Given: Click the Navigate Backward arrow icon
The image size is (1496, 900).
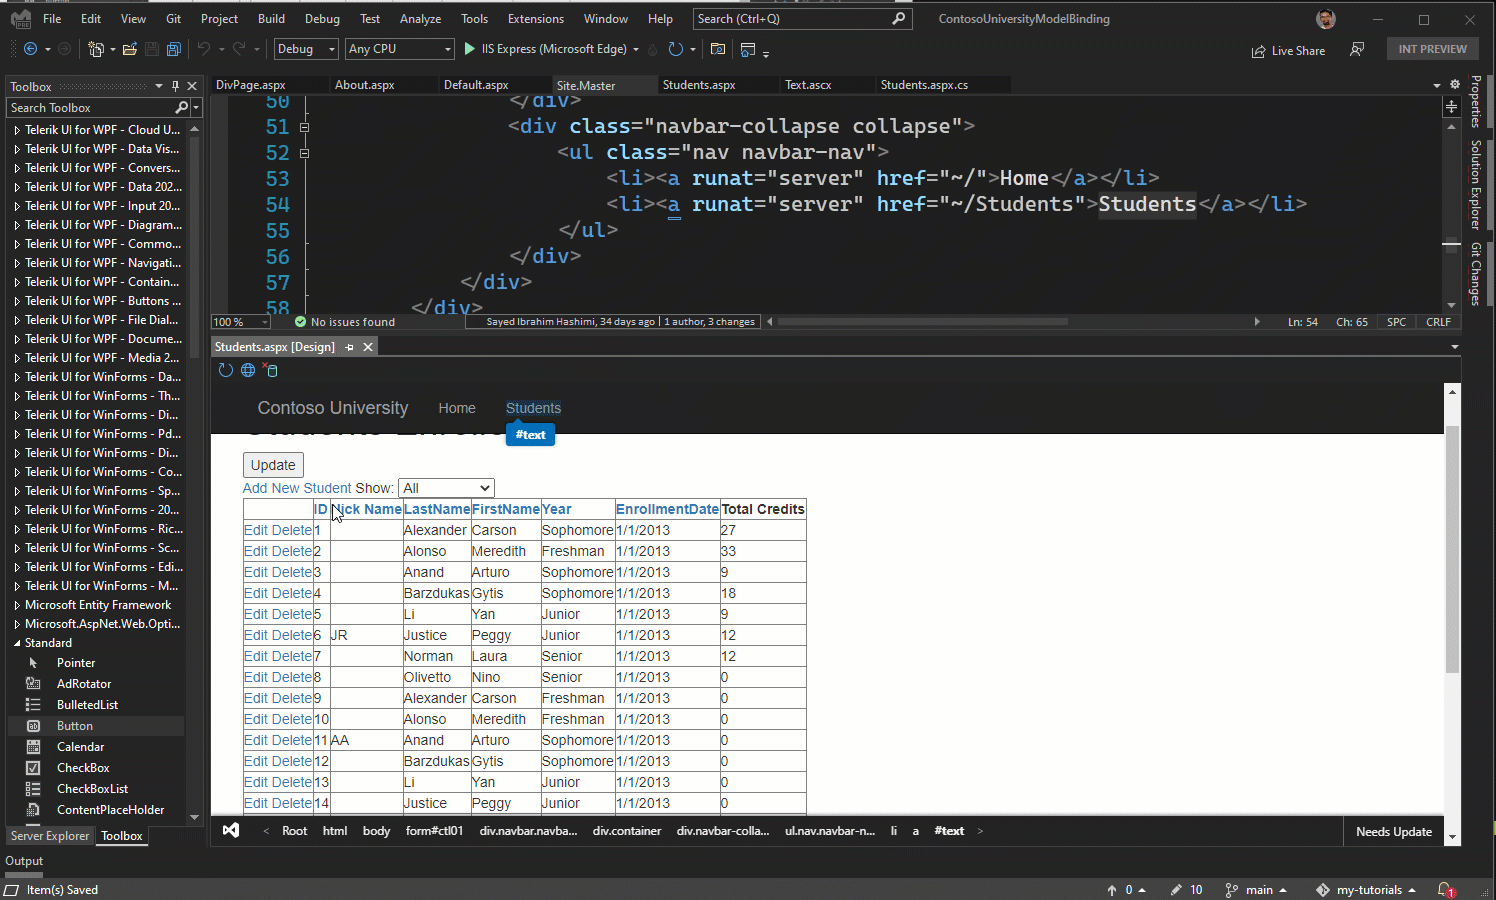Looking at the screenshot, I should coord(28,48).
